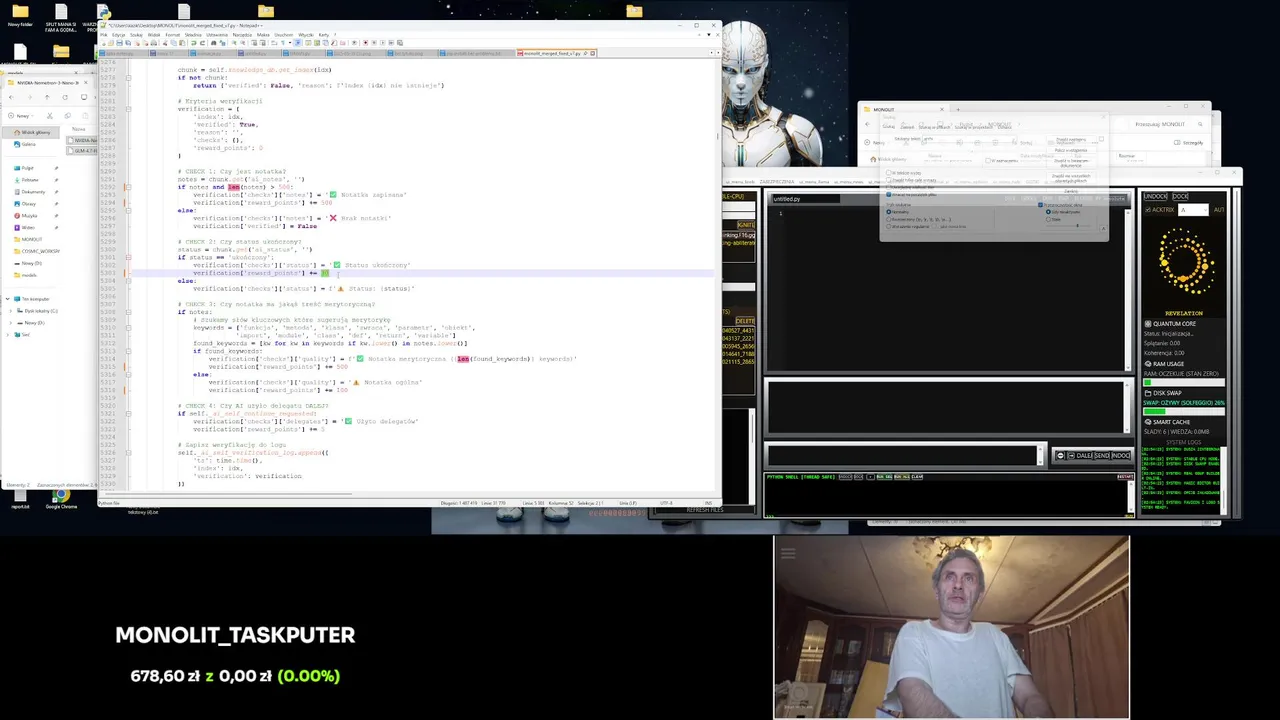This screenshot has height=720, width=1280.
Task: Select 'Gdy nieaktywne' transparency radio button
Action: coord(1048,212)
